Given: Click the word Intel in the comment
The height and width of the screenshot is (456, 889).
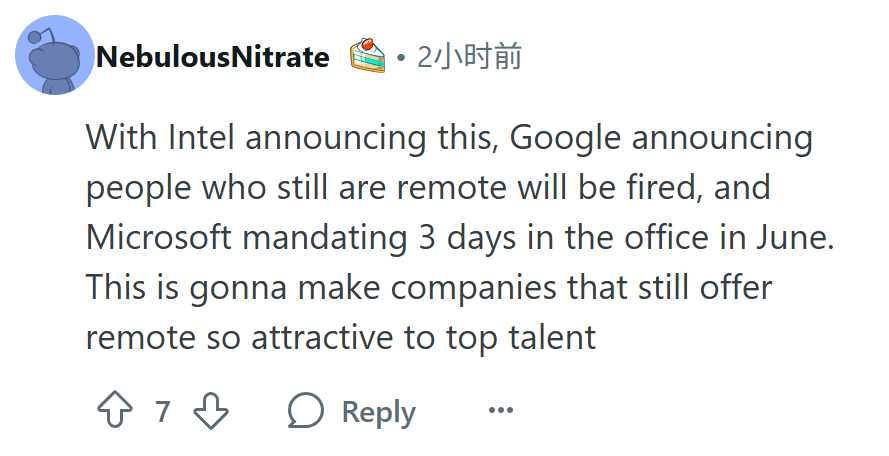Looking at the screenshot, I should coord(201,137).
